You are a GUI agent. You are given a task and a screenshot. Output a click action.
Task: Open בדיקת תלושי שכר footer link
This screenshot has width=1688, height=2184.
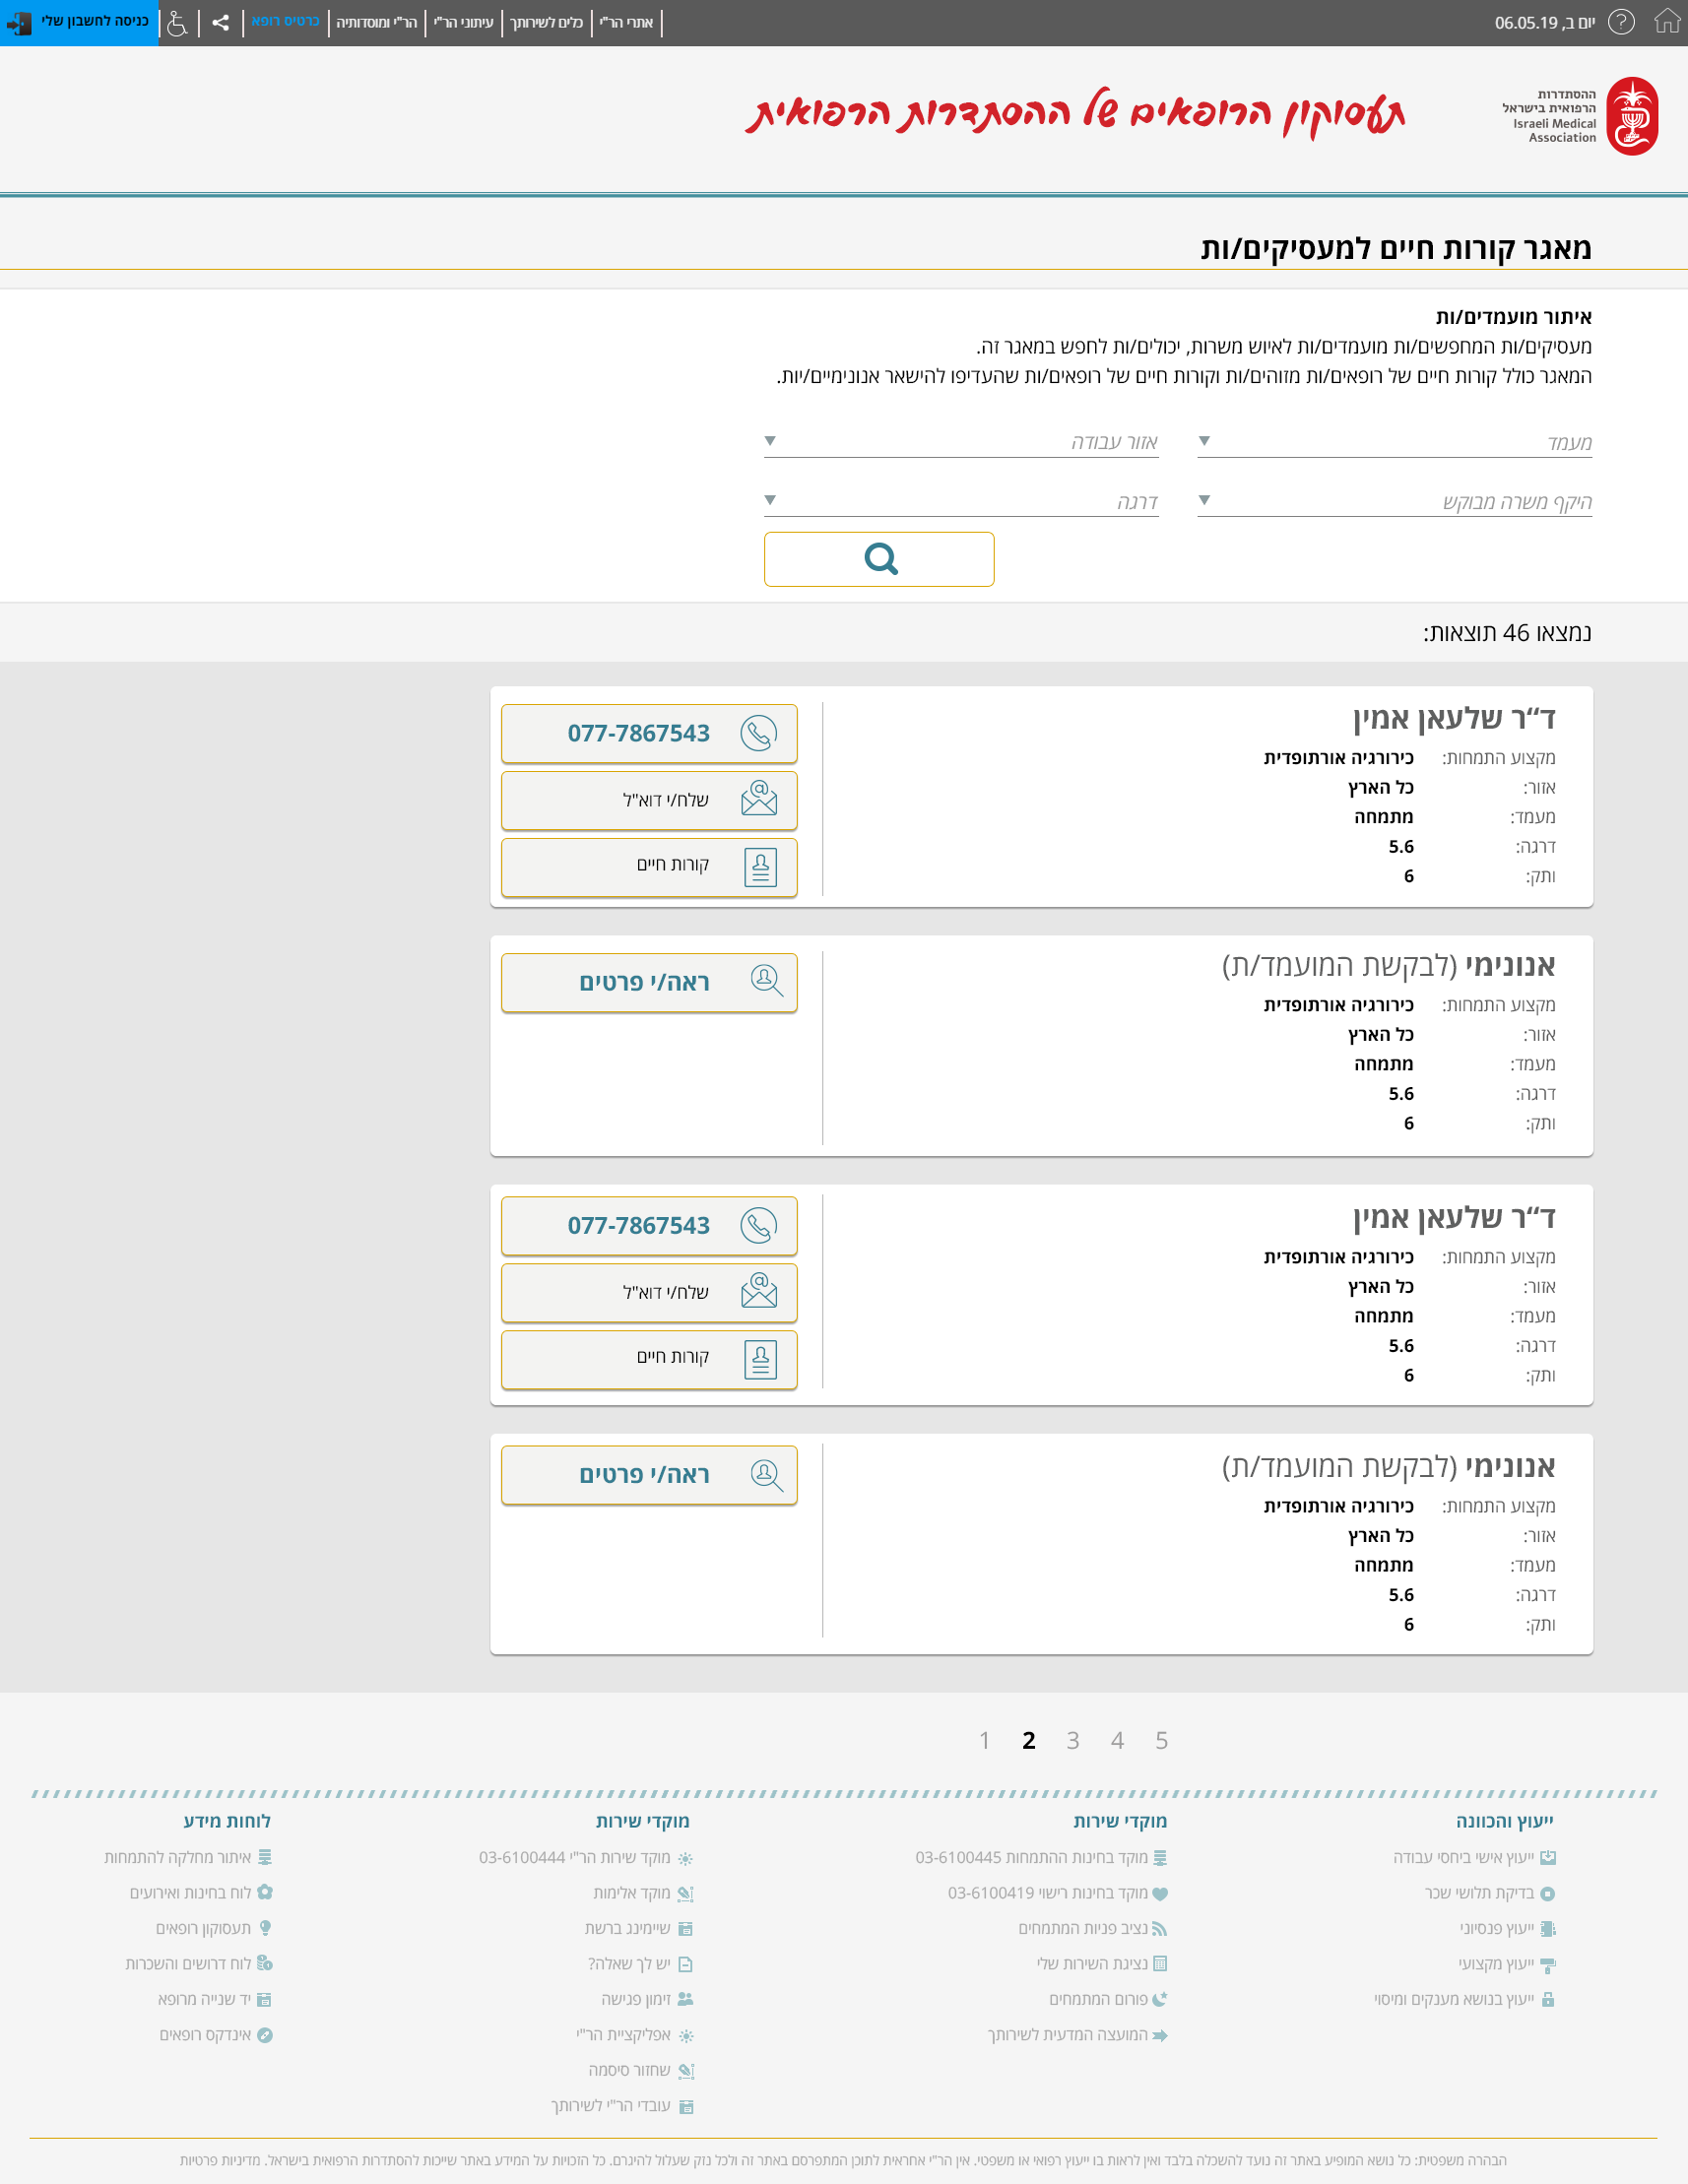(x=1479, y=1893)
